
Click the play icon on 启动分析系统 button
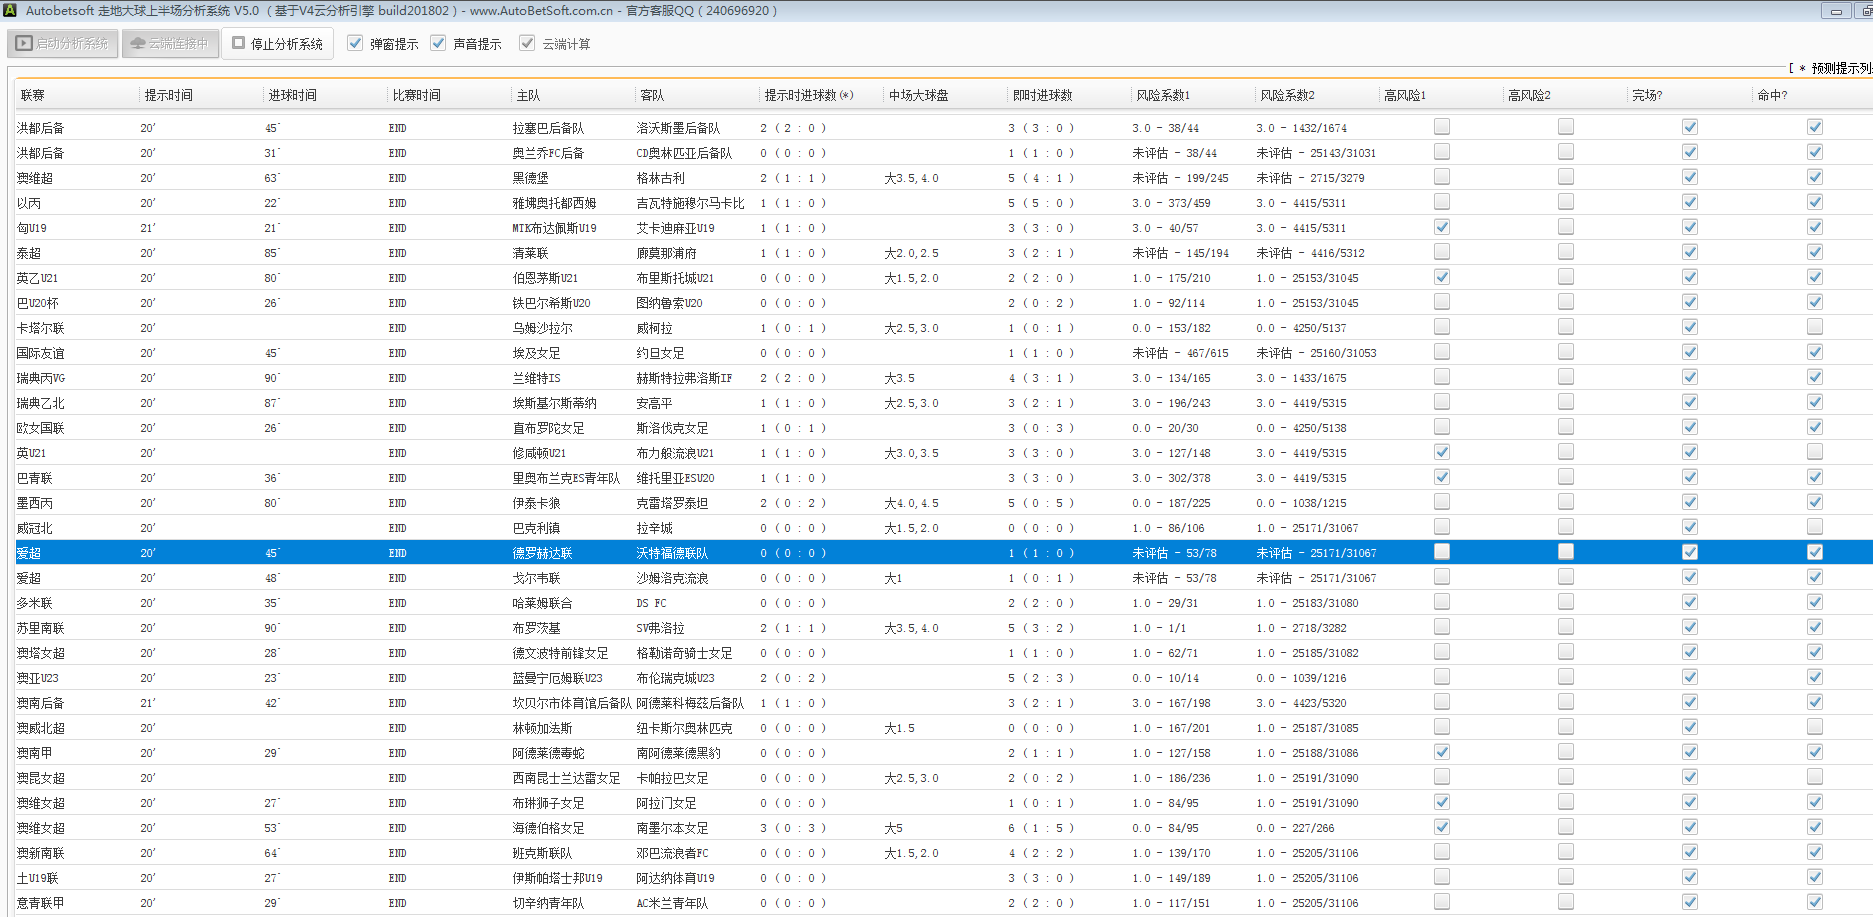tap(24, 44)
